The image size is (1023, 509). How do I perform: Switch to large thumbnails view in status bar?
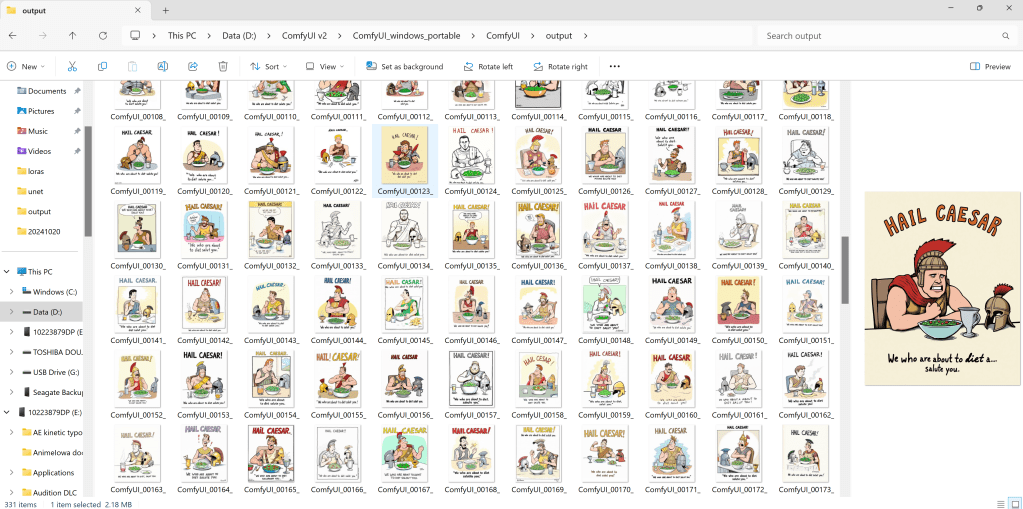[1013, 503]
